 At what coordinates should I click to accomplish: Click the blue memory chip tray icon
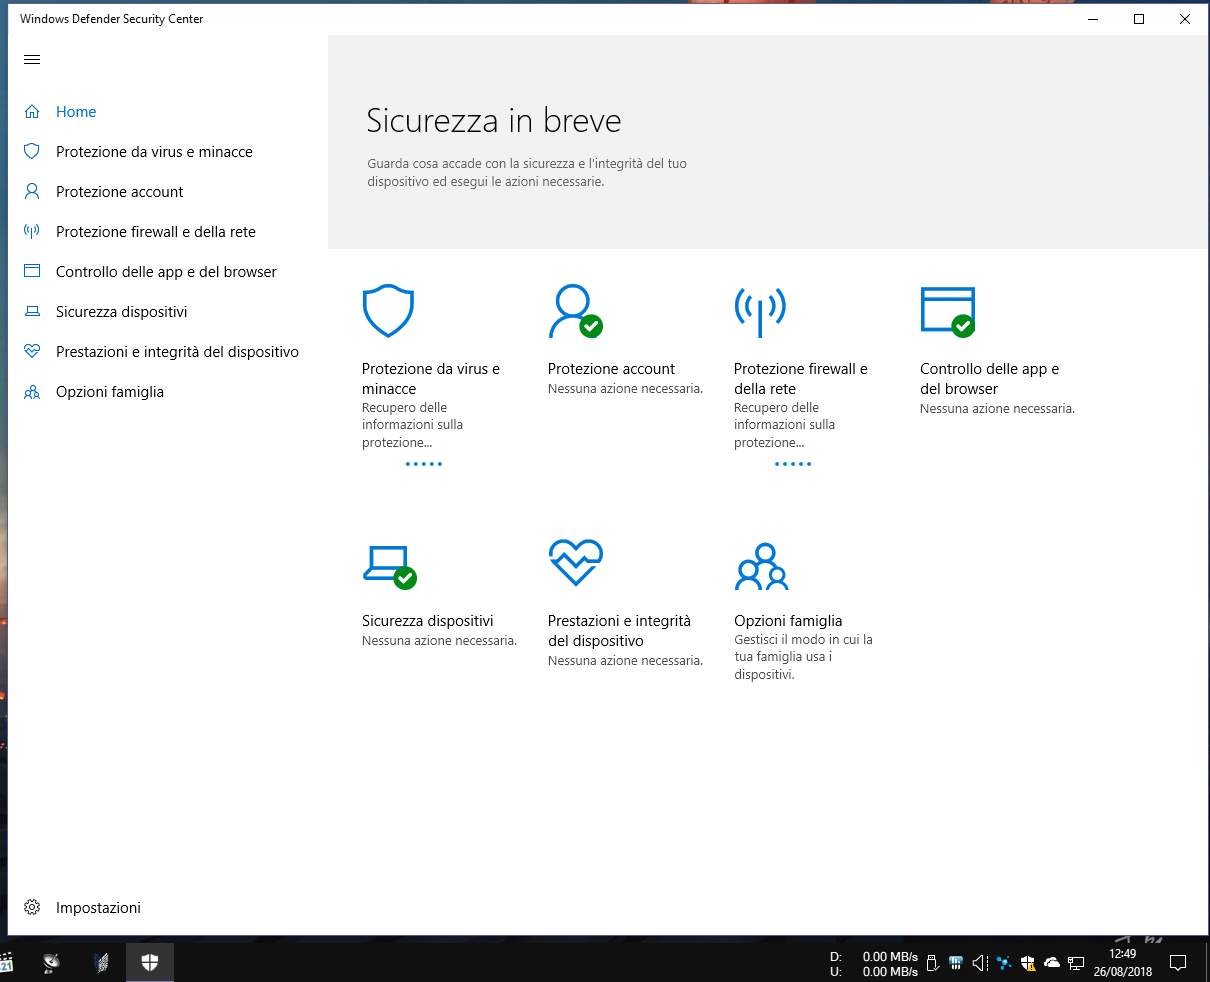(x=956, y=963)
